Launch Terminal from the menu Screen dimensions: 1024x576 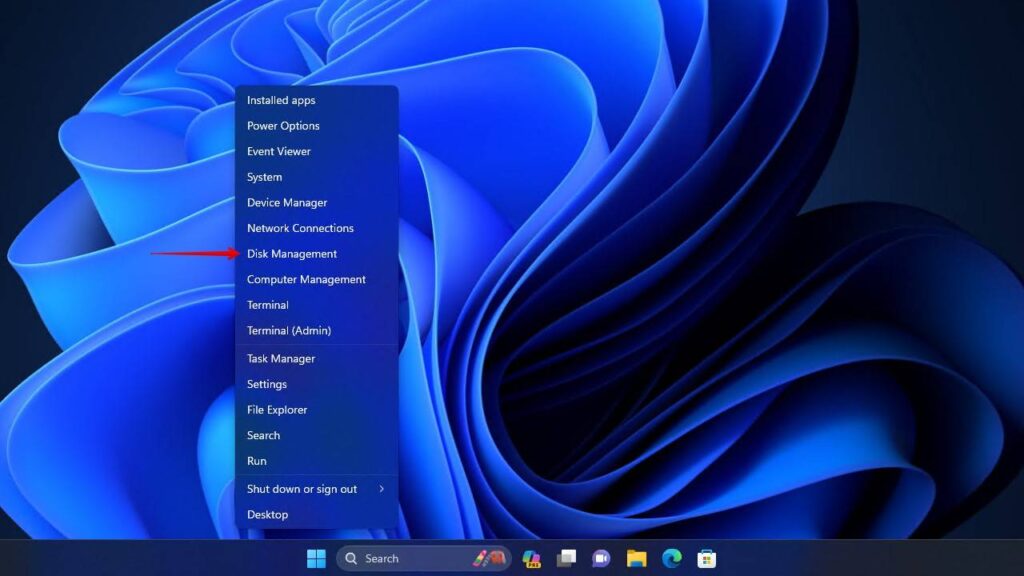(317, 305)
